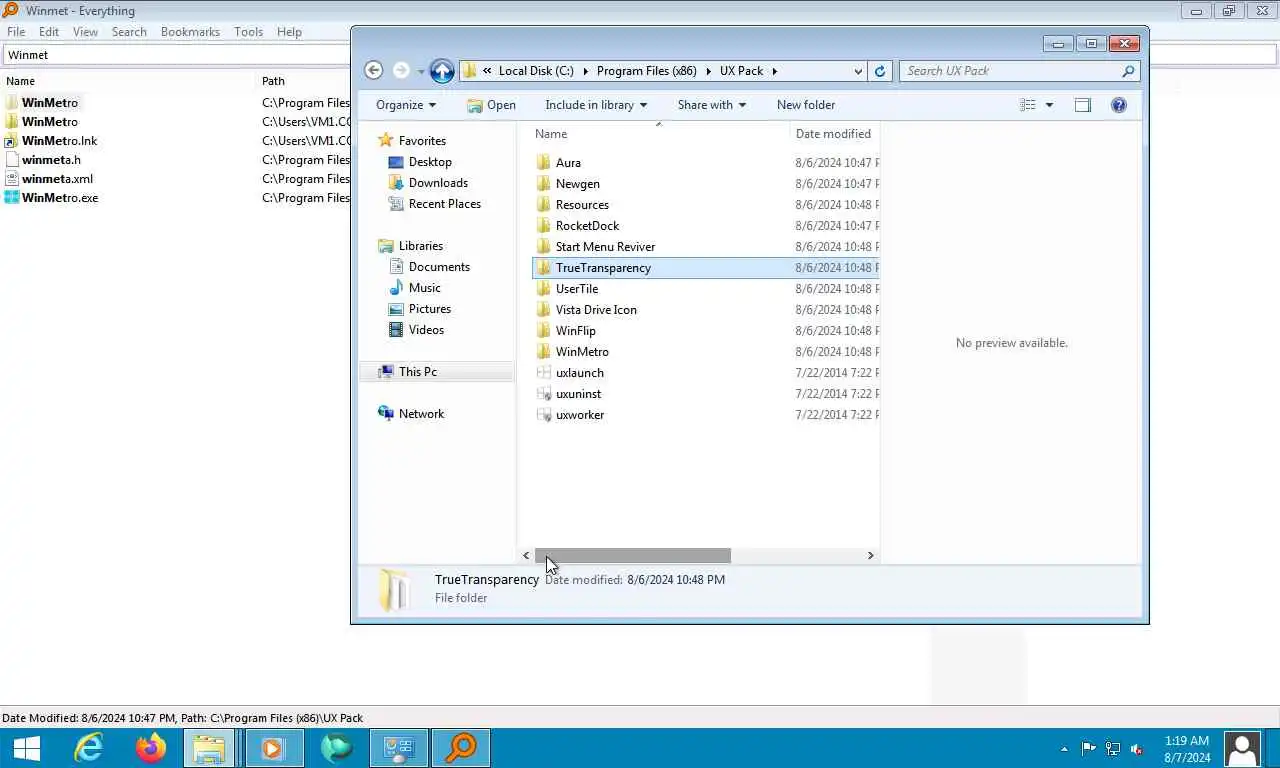Select the WinFlip folder
This screenshot has height=768, width=1280.
pyautogui.click(x=576, y=331)
